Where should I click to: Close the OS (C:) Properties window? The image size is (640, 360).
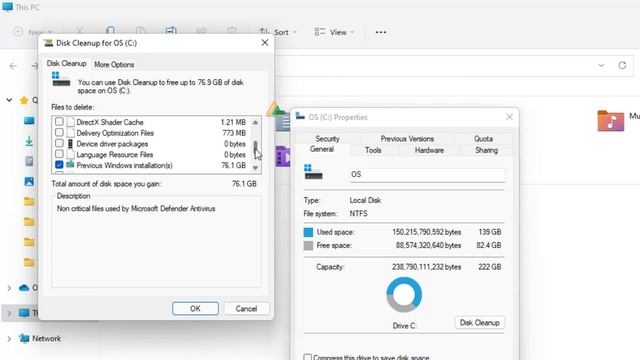point(509,117)
